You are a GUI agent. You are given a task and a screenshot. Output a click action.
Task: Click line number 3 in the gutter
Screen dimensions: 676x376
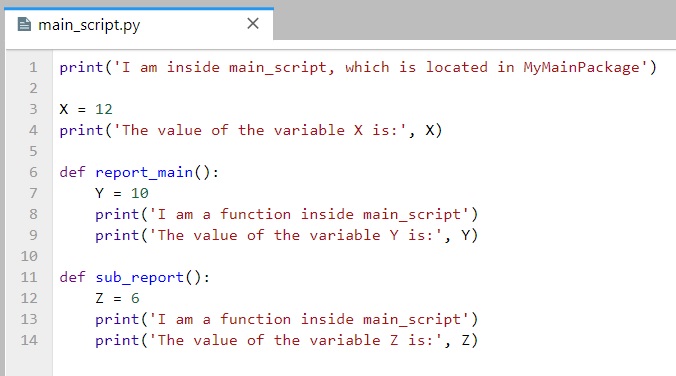point(33,109)
